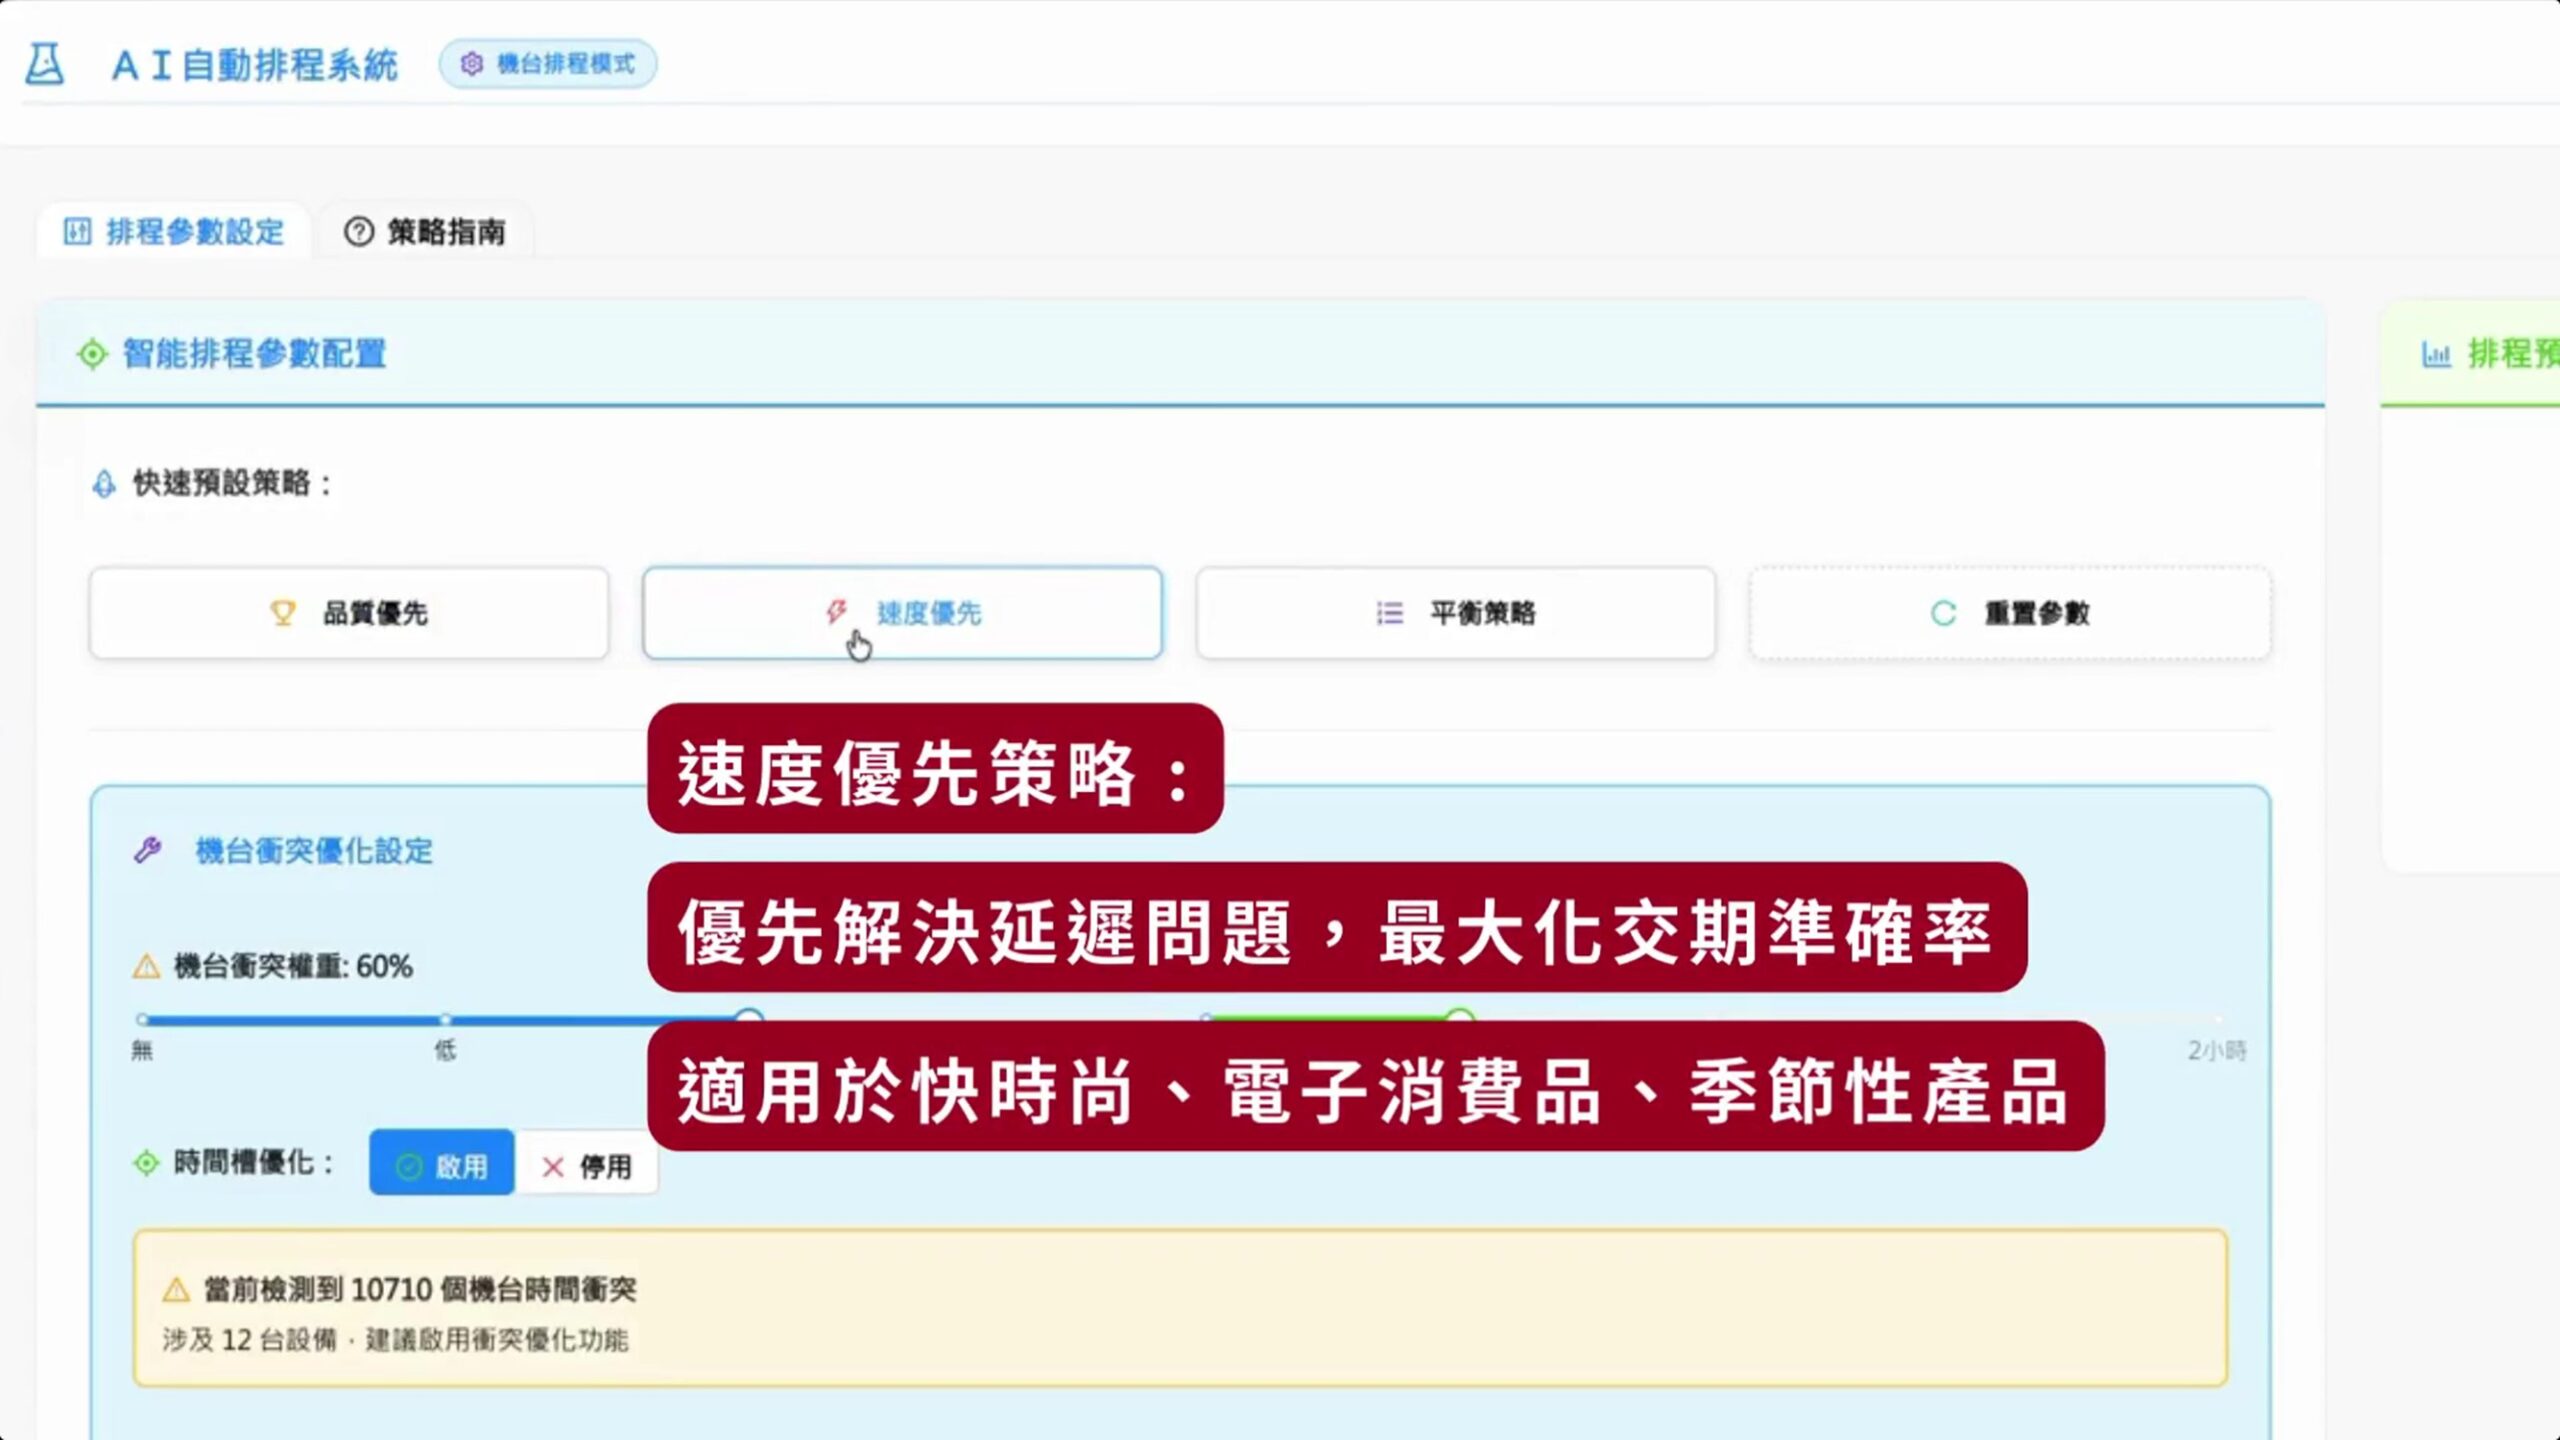2560x1440 pixels.
Task: Click the 機台衝突權重 slider handle
Action: (749, 1016)
